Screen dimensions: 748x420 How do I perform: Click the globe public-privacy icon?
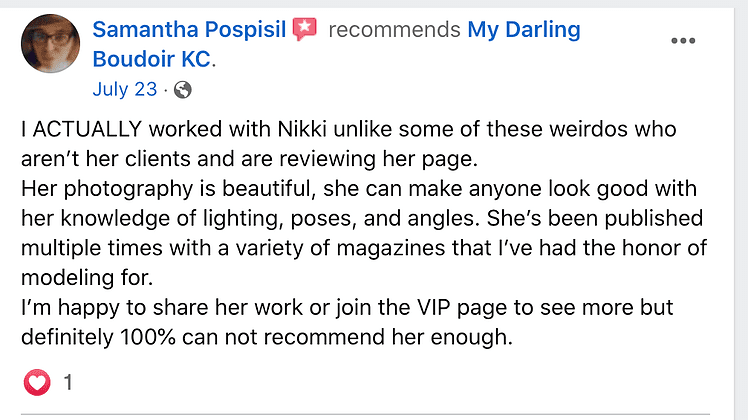pos(182,89)
